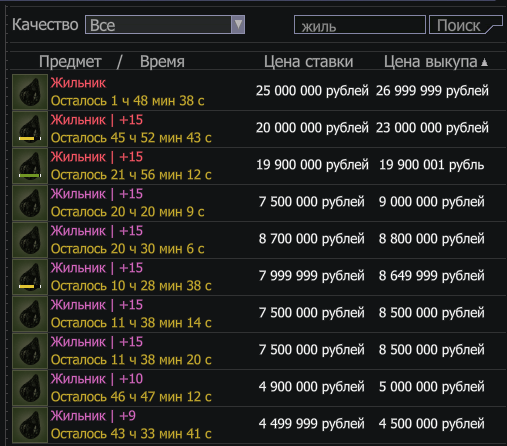Click the Поиск search button
Image resolution: width=507 pixels, height=446 pixels.
465,25
